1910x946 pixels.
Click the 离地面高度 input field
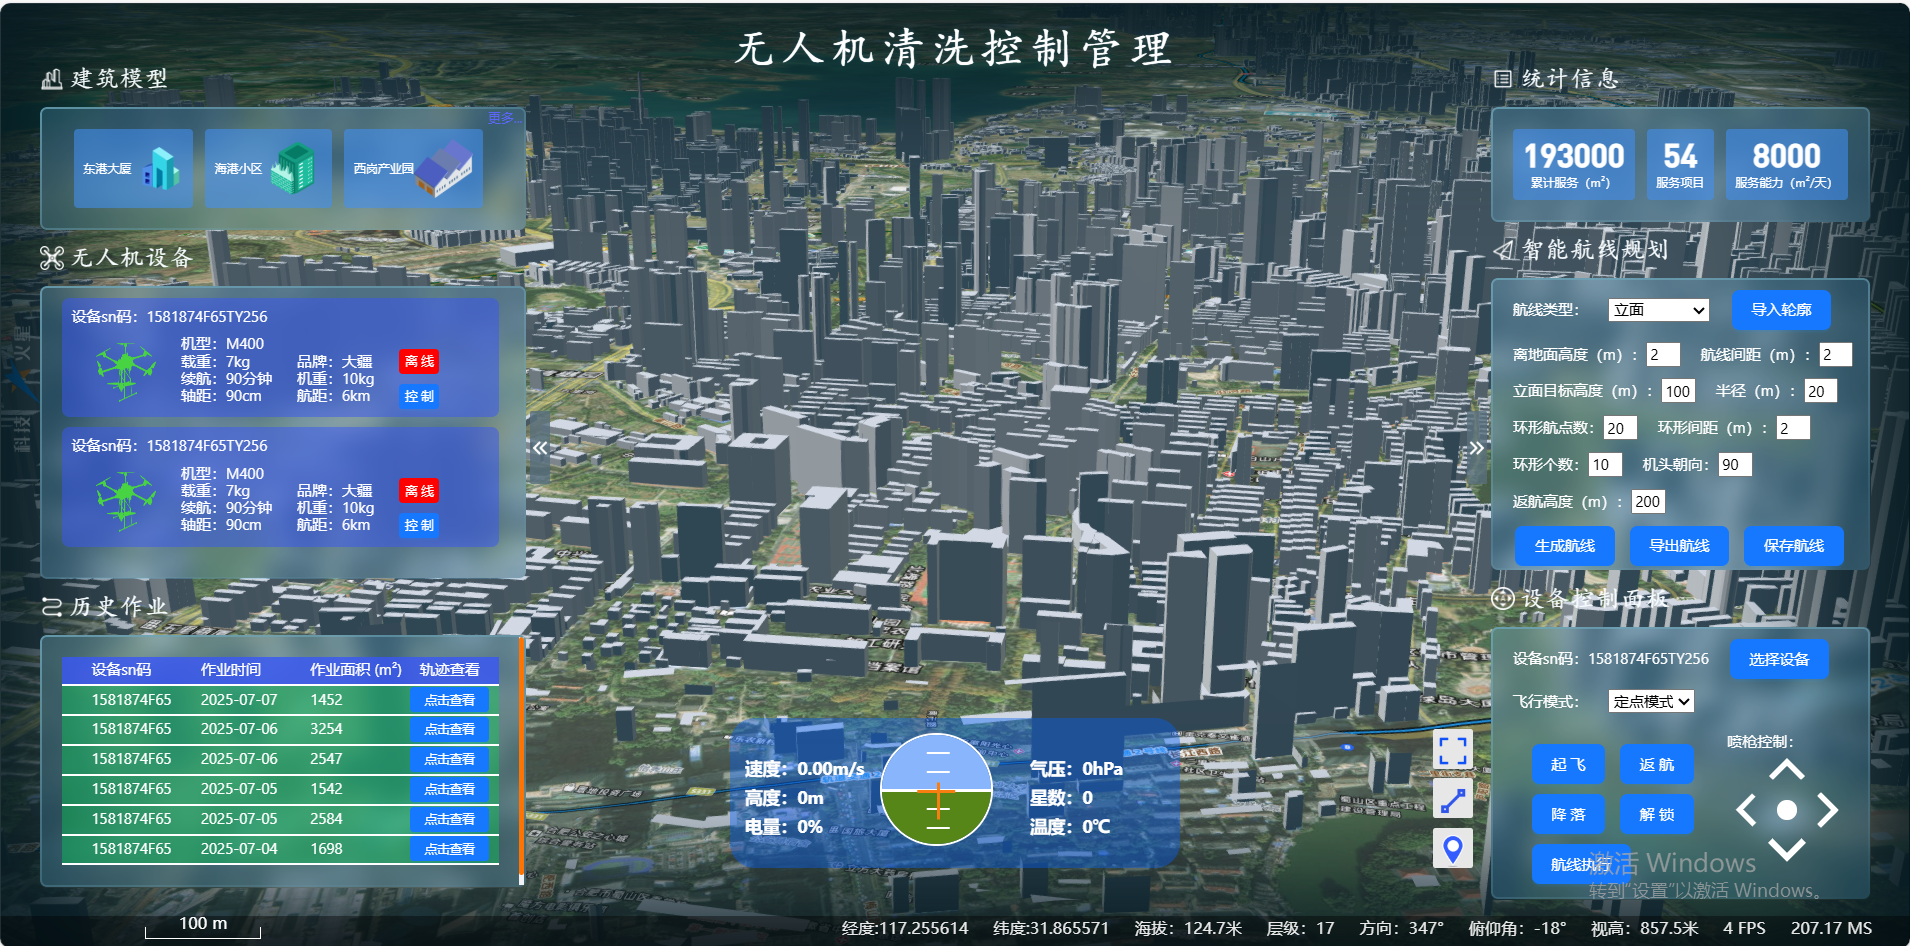pos(1662,355)
